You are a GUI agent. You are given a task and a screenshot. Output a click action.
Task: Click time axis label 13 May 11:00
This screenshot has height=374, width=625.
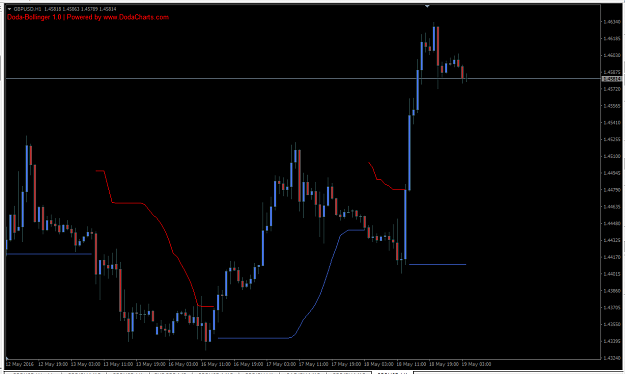click(x=118, y=364)
